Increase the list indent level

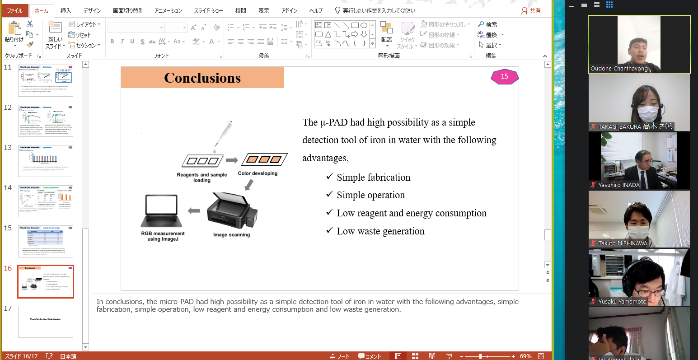(x=272, y=28)
